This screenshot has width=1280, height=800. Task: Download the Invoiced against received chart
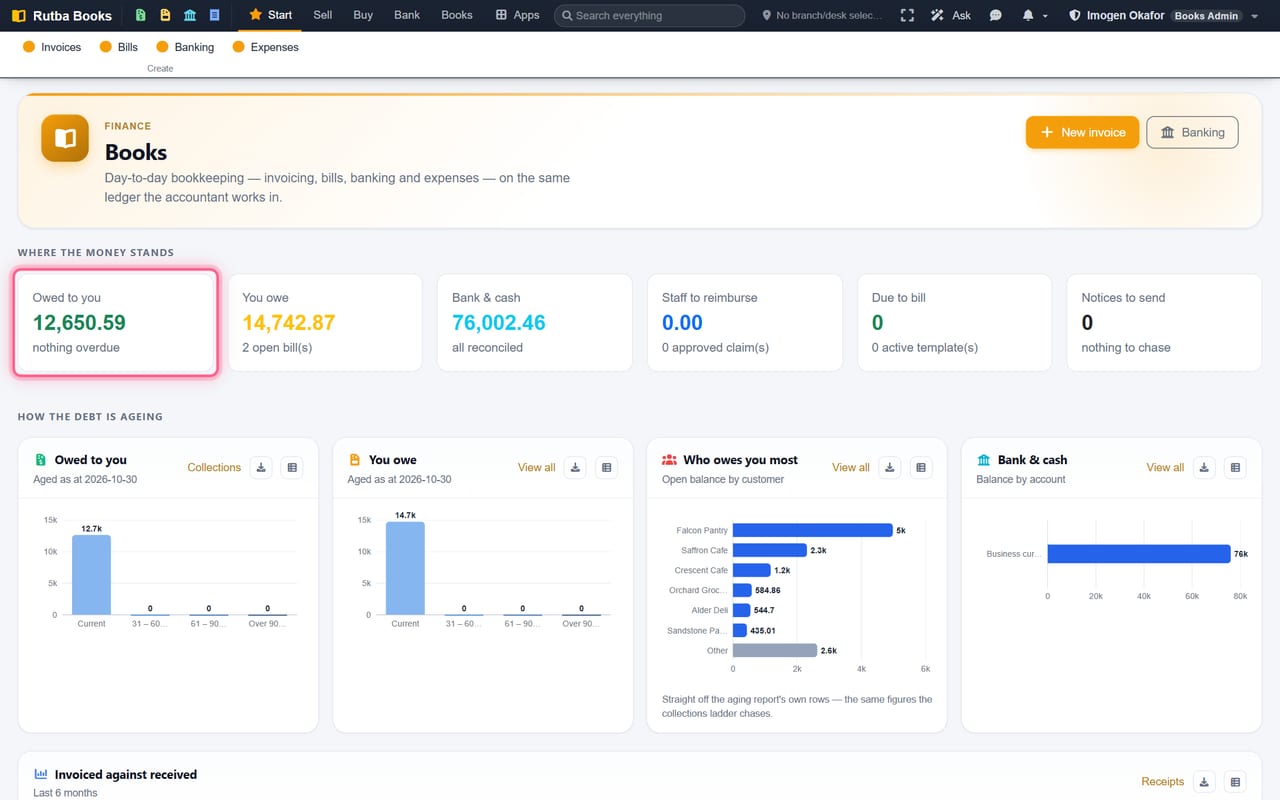tap(1204, 782)
